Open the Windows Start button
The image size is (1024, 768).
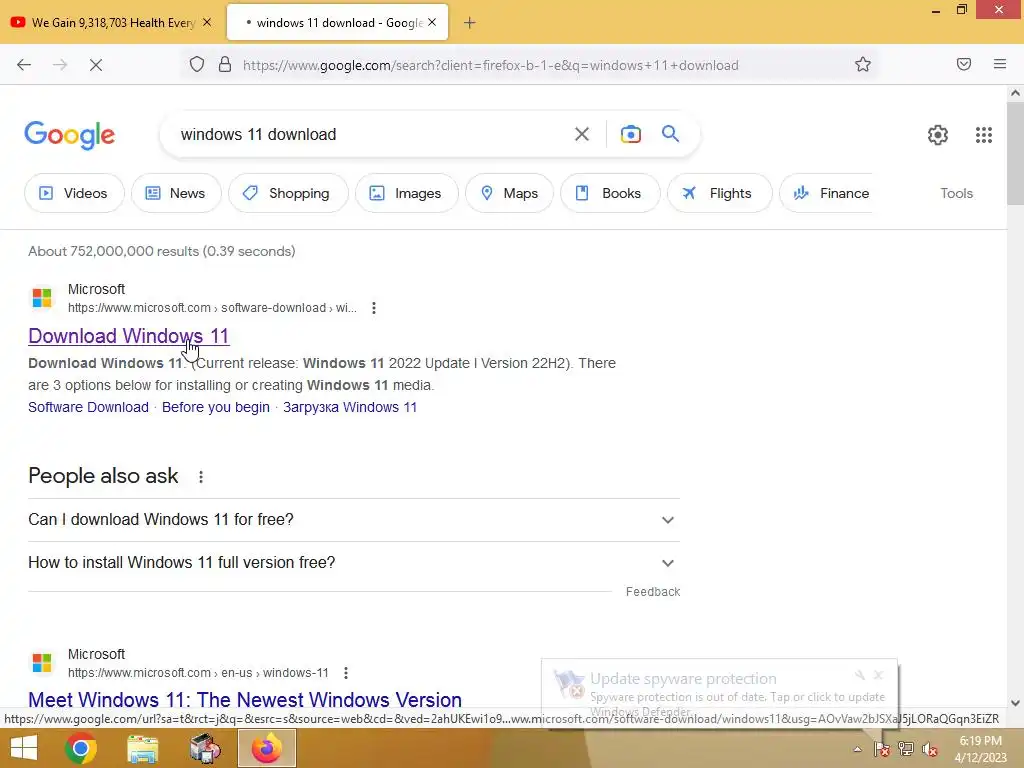click(x=24, y=748)
